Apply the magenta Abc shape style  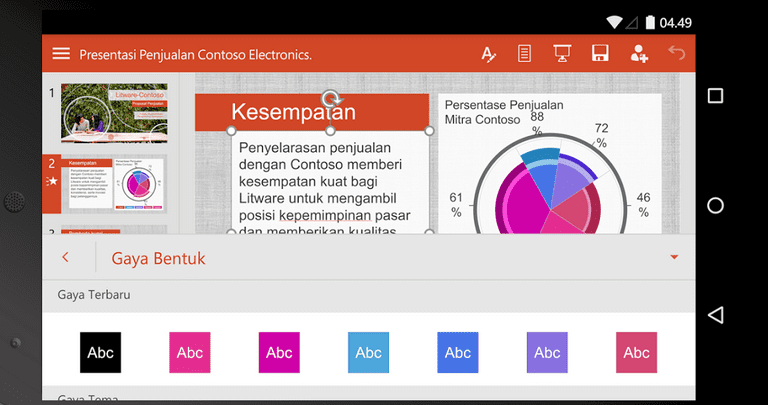coord(279,353)
